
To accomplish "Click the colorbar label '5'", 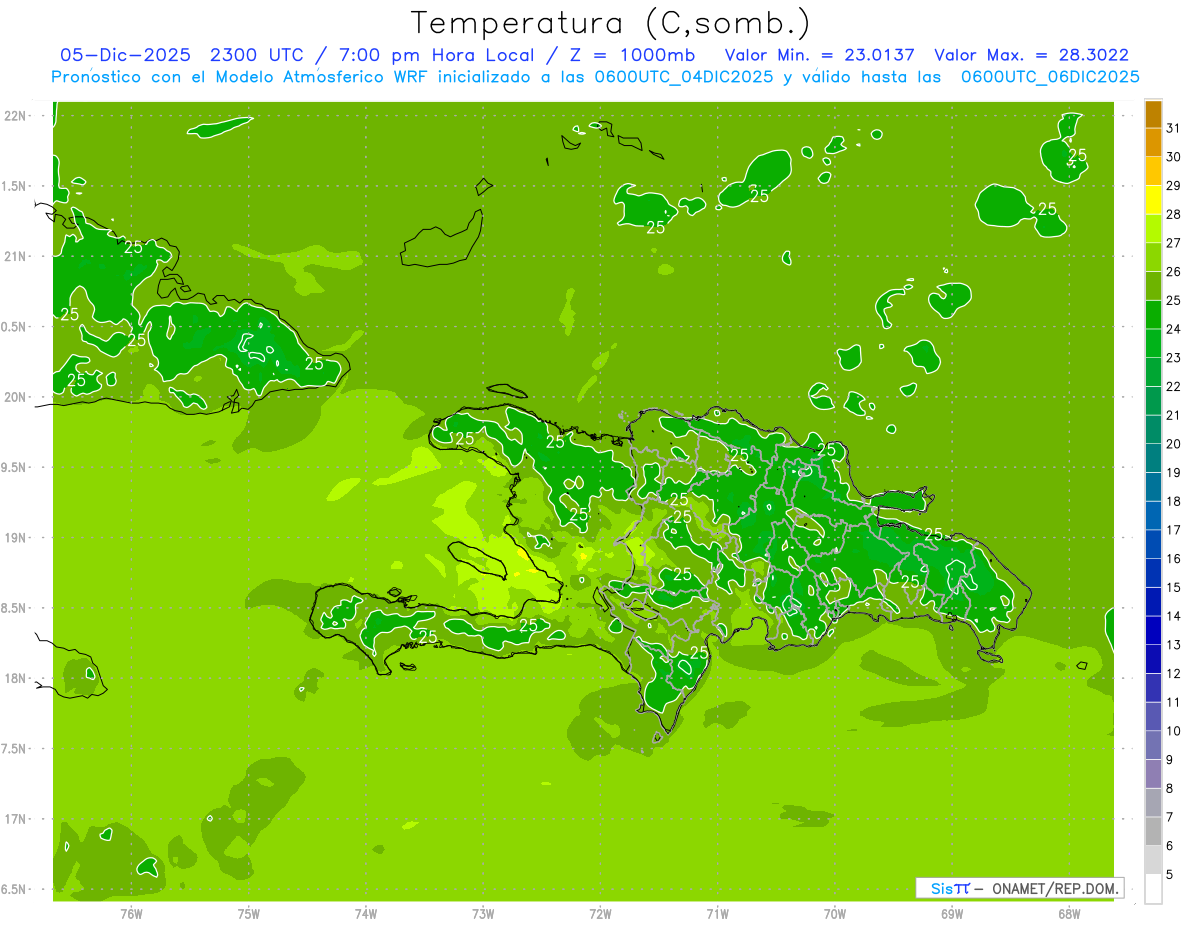I will point(1171,875).
